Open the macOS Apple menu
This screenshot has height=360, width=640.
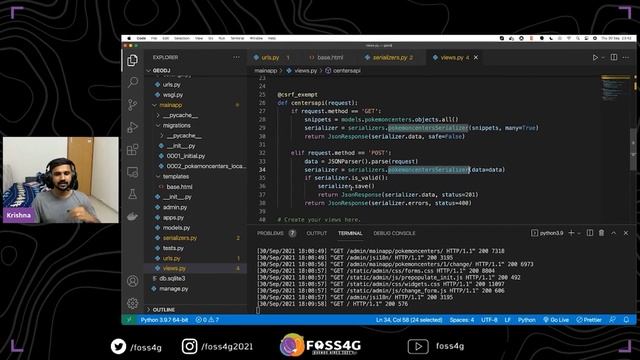129,38
